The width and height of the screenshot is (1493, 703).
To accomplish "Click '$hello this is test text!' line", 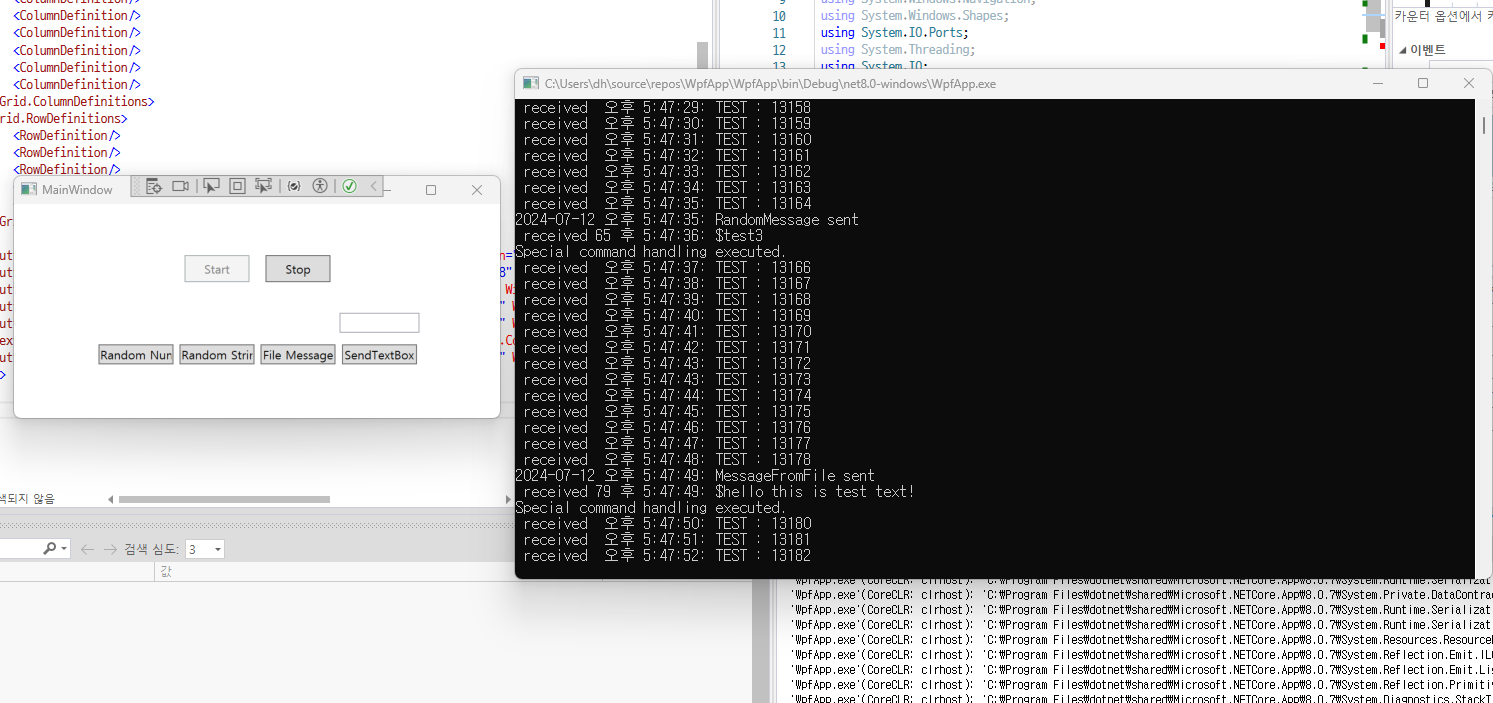I will (719, 492).
